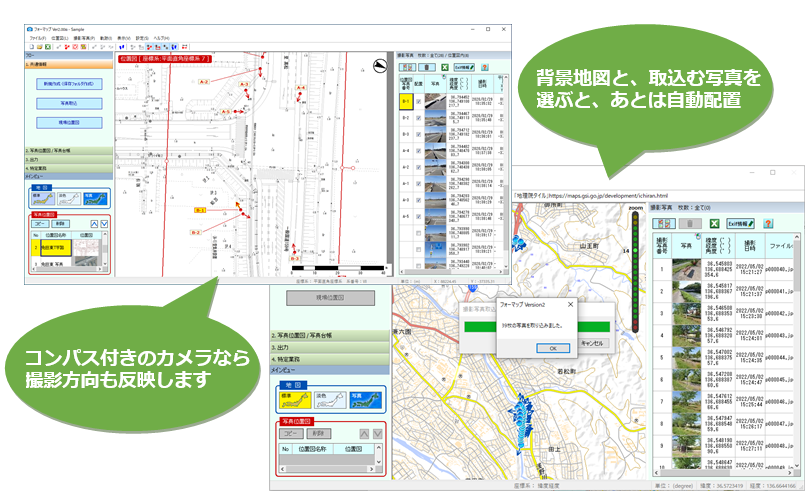Expand 4. 特定業務 section in Sample window
This screenshot has width=810, height=494.
point(69,168)
